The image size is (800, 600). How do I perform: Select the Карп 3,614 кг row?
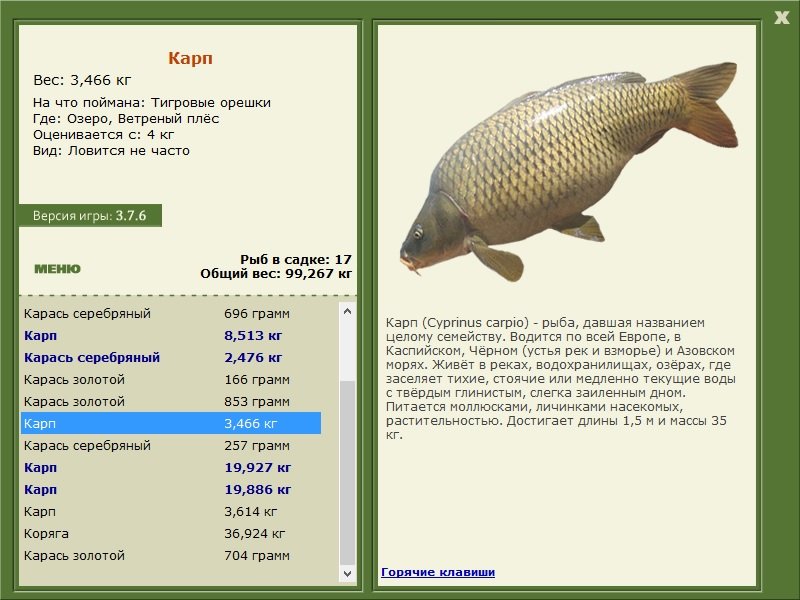170,512
